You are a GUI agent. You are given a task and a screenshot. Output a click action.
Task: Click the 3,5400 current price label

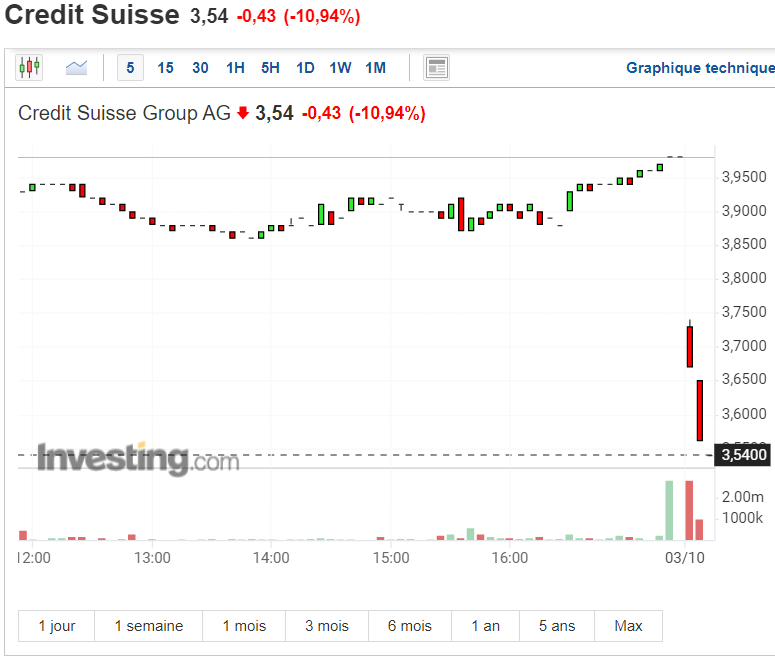[x=743, y=454]
